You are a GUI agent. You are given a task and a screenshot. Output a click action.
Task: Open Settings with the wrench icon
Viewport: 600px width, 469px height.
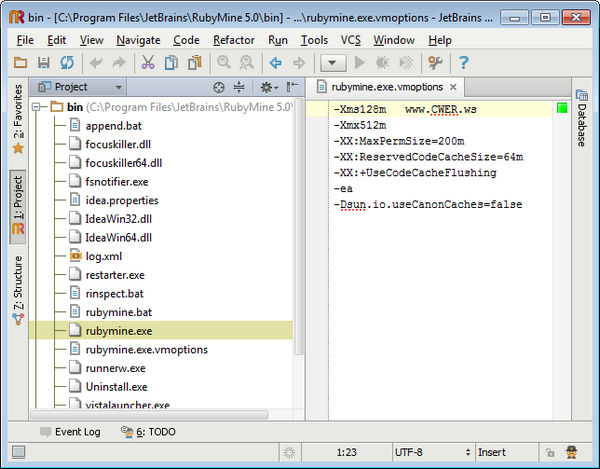click(434, 63)
